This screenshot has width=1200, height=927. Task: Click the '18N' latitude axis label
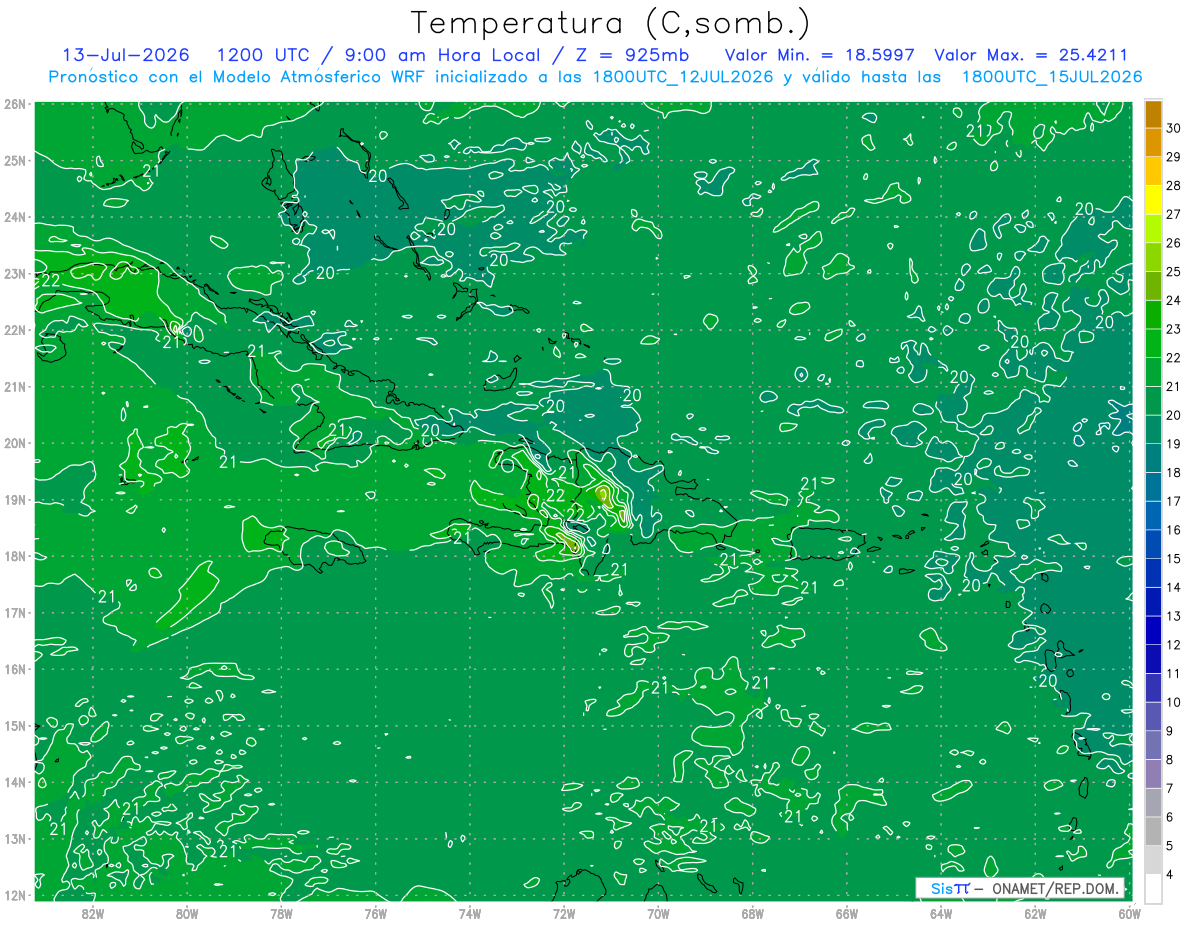[16, 556]
